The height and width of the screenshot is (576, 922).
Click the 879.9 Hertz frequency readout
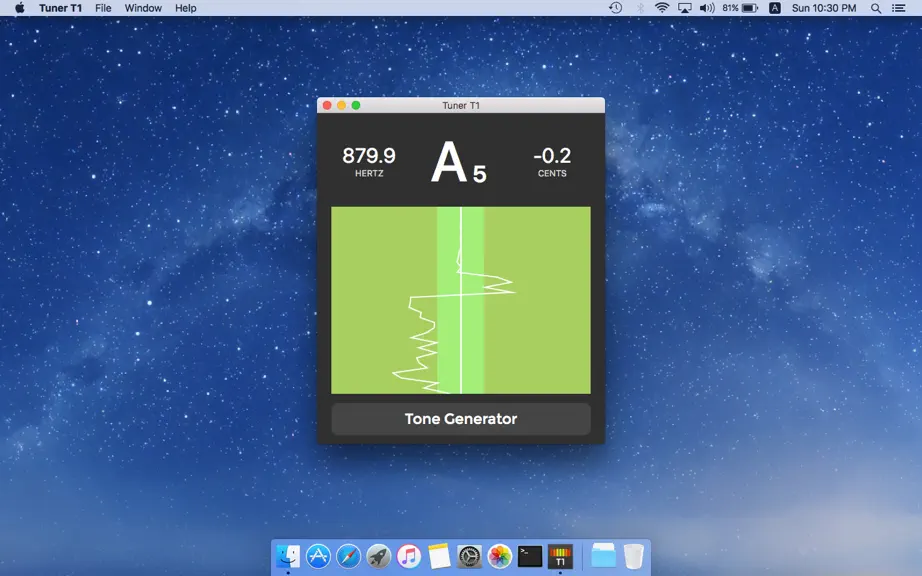tap(369, 161)
